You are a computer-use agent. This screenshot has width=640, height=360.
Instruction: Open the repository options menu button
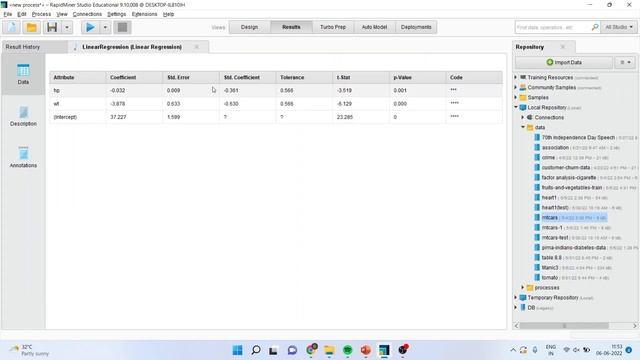[x=625, y=62]
